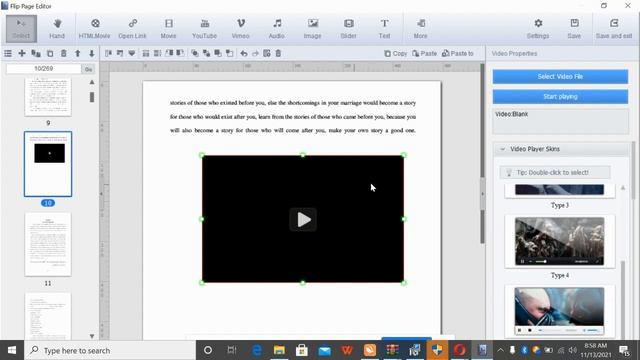Click the Copy button
640x360 pixels.
[396, 53]
